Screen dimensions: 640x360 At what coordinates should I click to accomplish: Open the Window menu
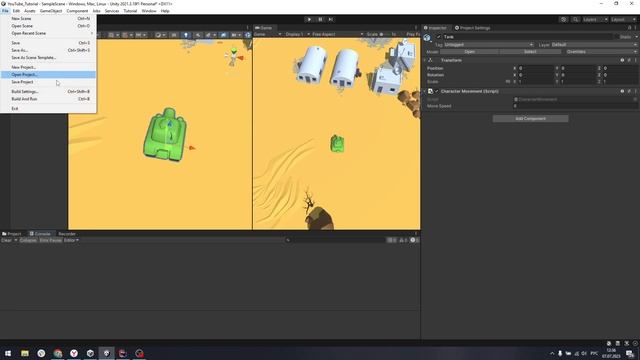tap(149, 11)
